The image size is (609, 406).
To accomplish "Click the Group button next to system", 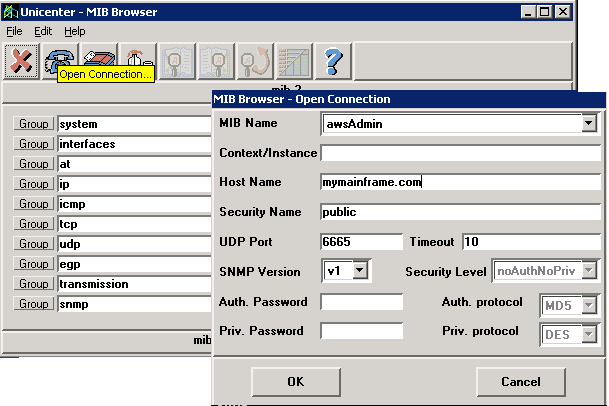I will tap(34, 124).
